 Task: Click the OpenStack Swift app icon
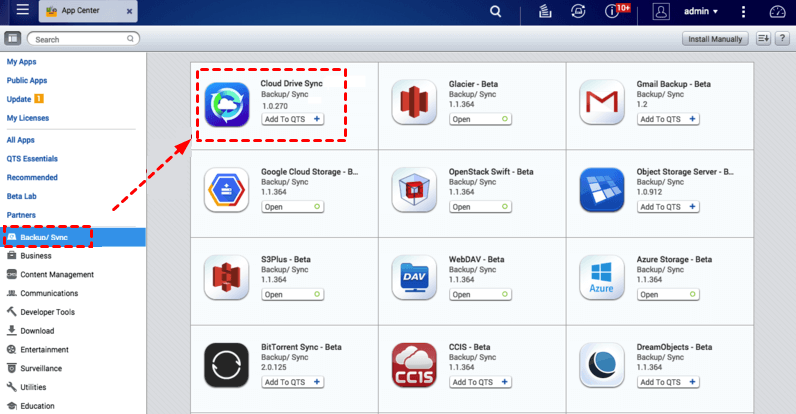click(414, 190)
